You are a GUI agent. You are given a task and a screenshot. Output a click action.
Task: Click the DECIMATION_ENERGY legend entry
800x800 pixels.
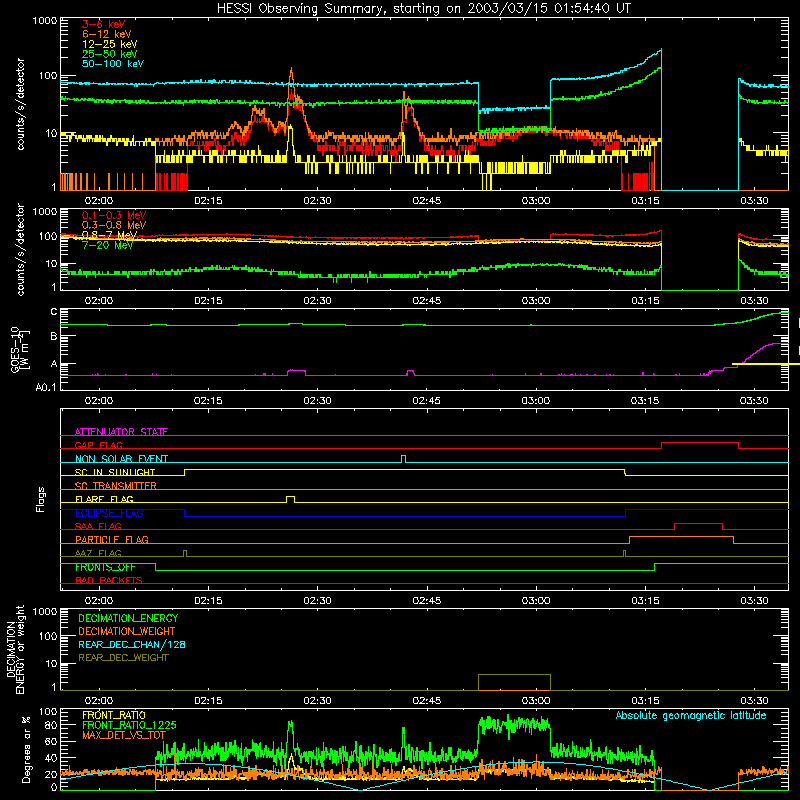coord(128,618)
